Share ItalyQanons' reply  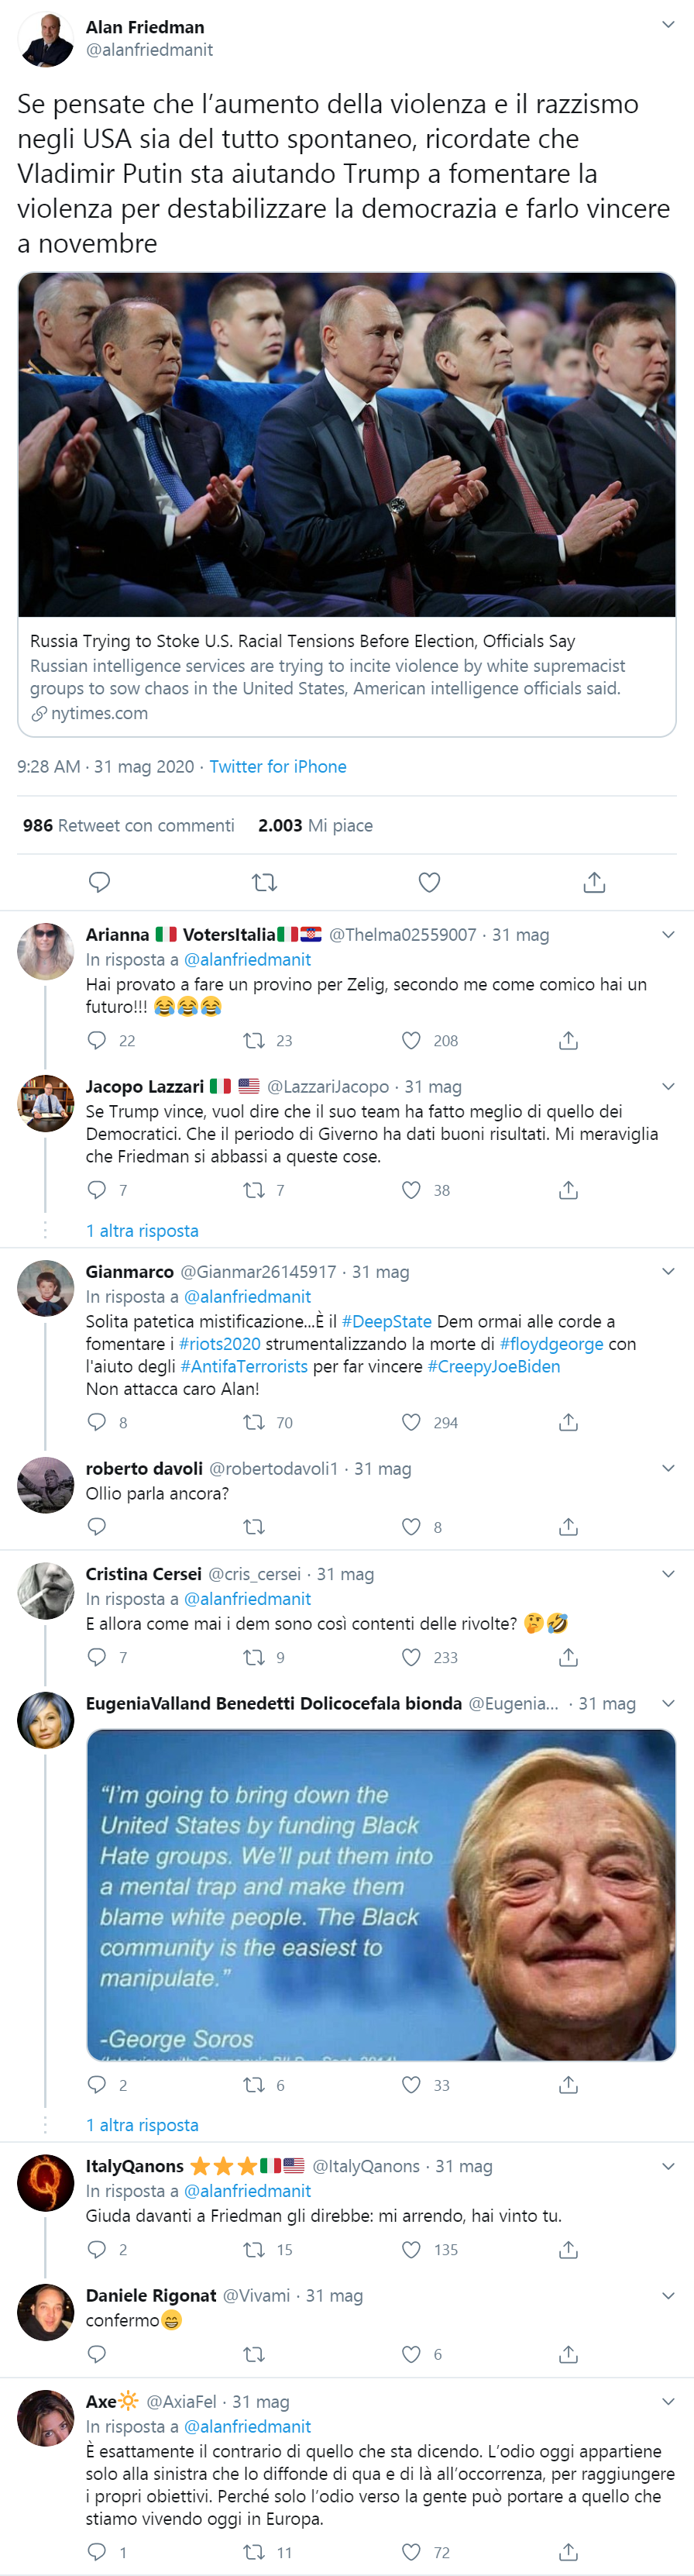click(568, 2249)
